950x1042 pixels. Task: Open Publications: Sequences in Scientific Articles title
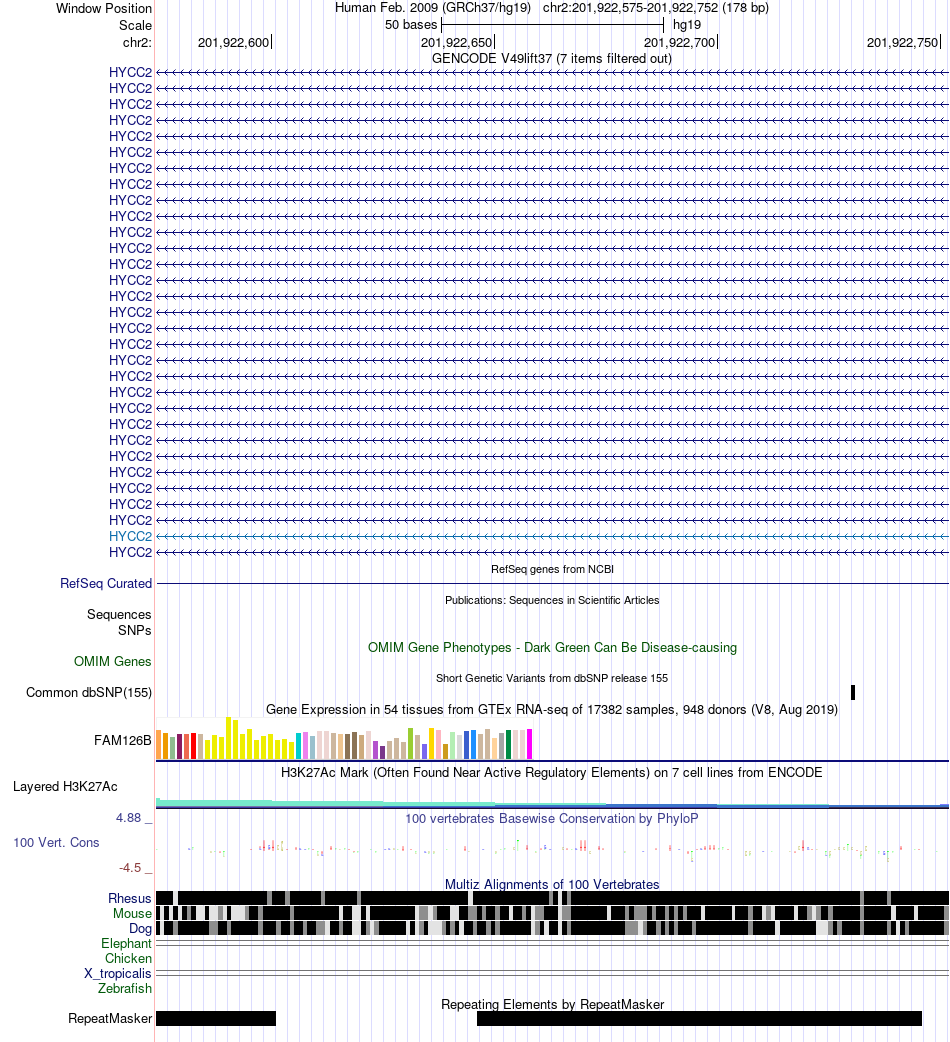(552, 600)
